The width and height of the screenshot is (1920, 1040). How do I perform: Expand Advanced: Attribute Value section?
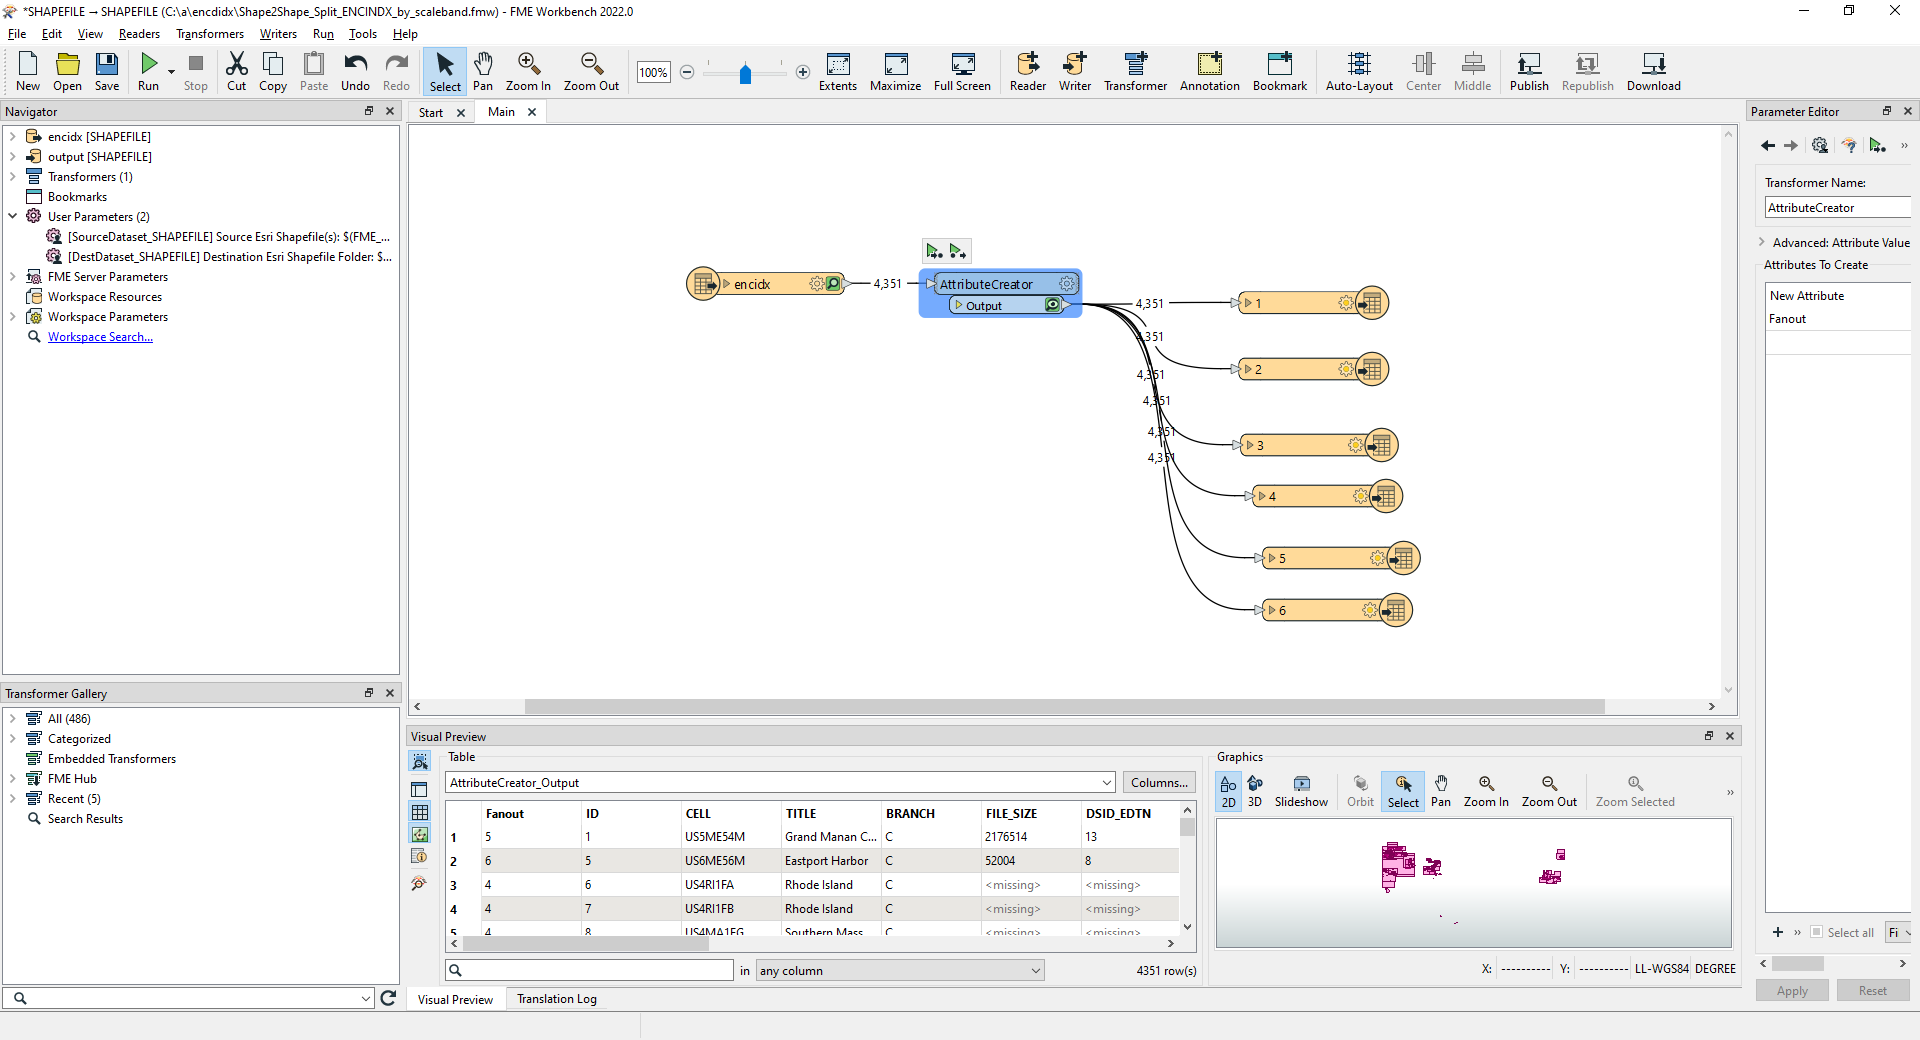[1762, 242]
